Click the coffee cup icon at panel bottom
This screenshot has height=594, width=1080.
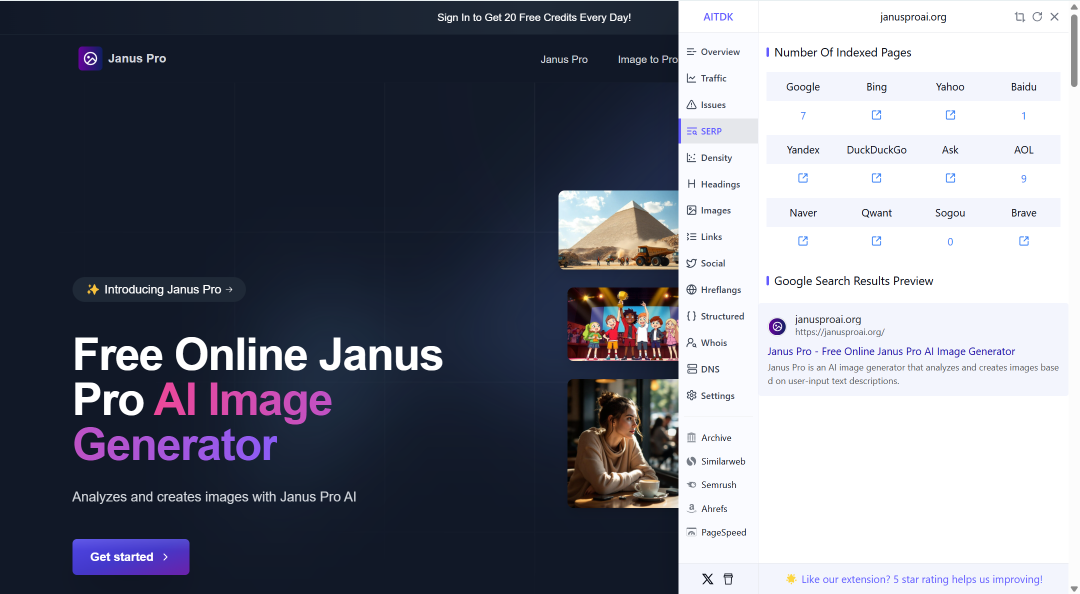pos(728,579)
